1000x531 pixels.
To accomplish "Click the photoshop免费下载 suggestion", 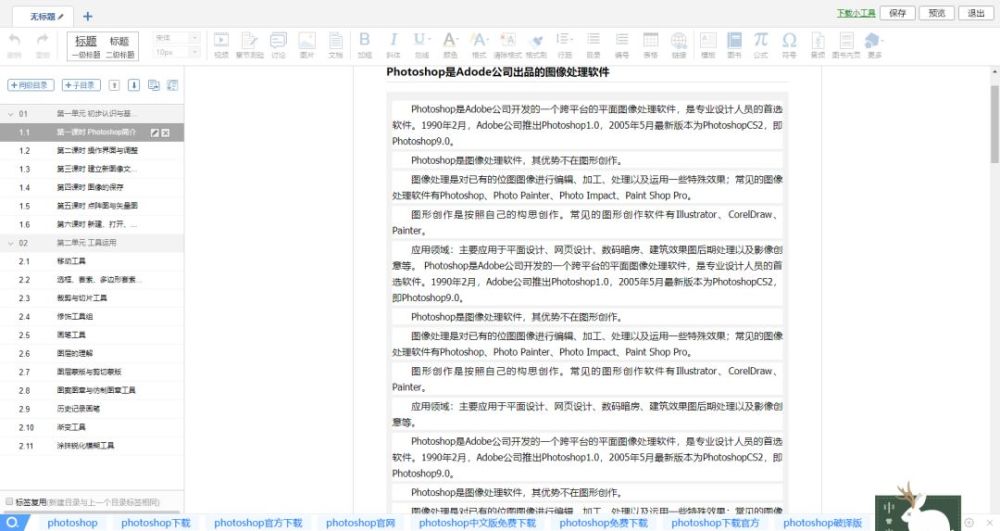I will point(603,523).
